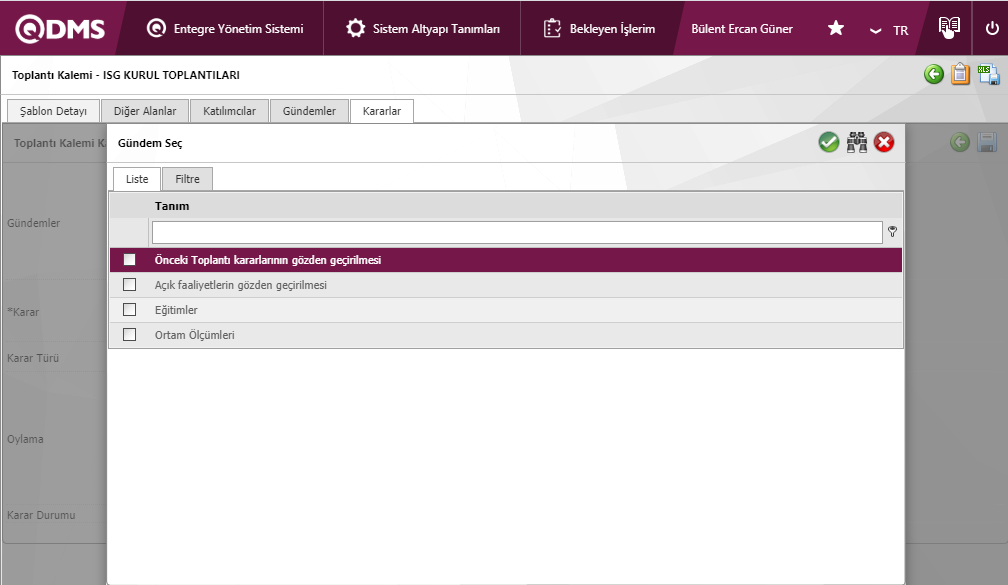
Task: Click dimmed save floppy icon behind dialog
Action: point(987,142)
